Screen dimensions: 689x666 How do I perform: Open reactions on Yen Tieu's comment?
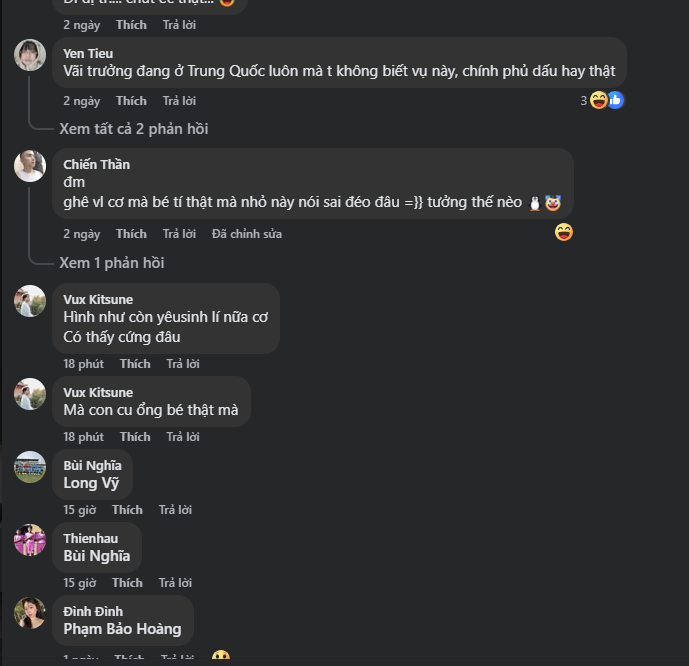click(605, 100)
